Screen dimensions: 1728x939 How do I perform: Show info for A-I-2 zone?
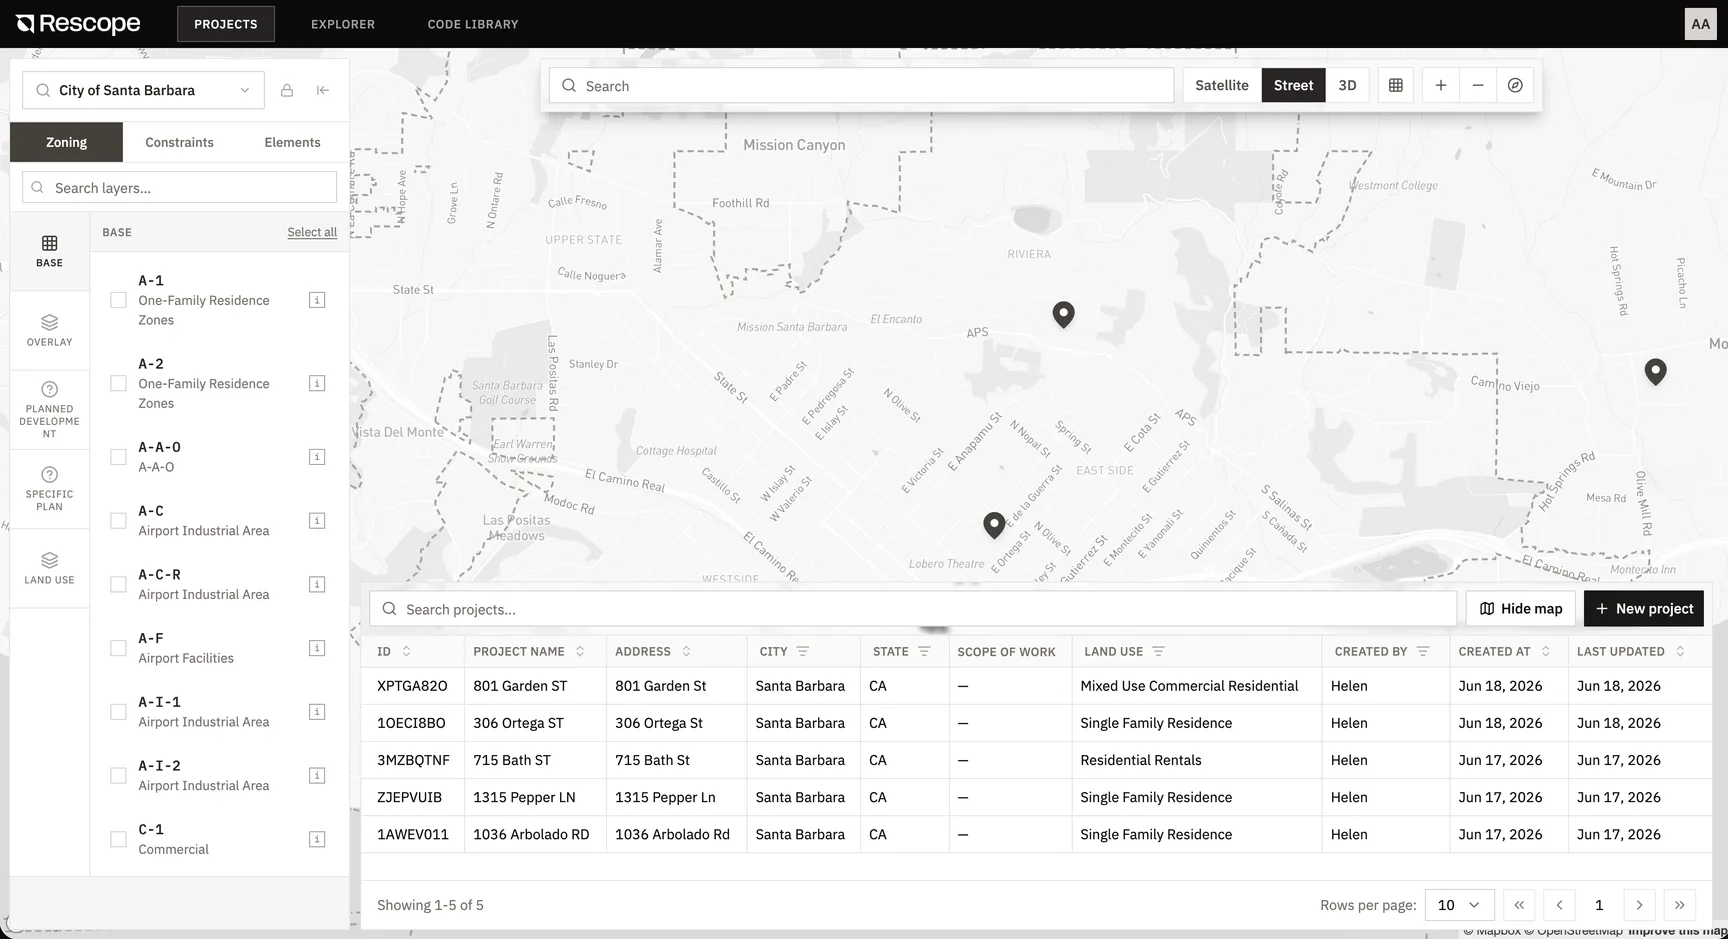tap(317, 775)
